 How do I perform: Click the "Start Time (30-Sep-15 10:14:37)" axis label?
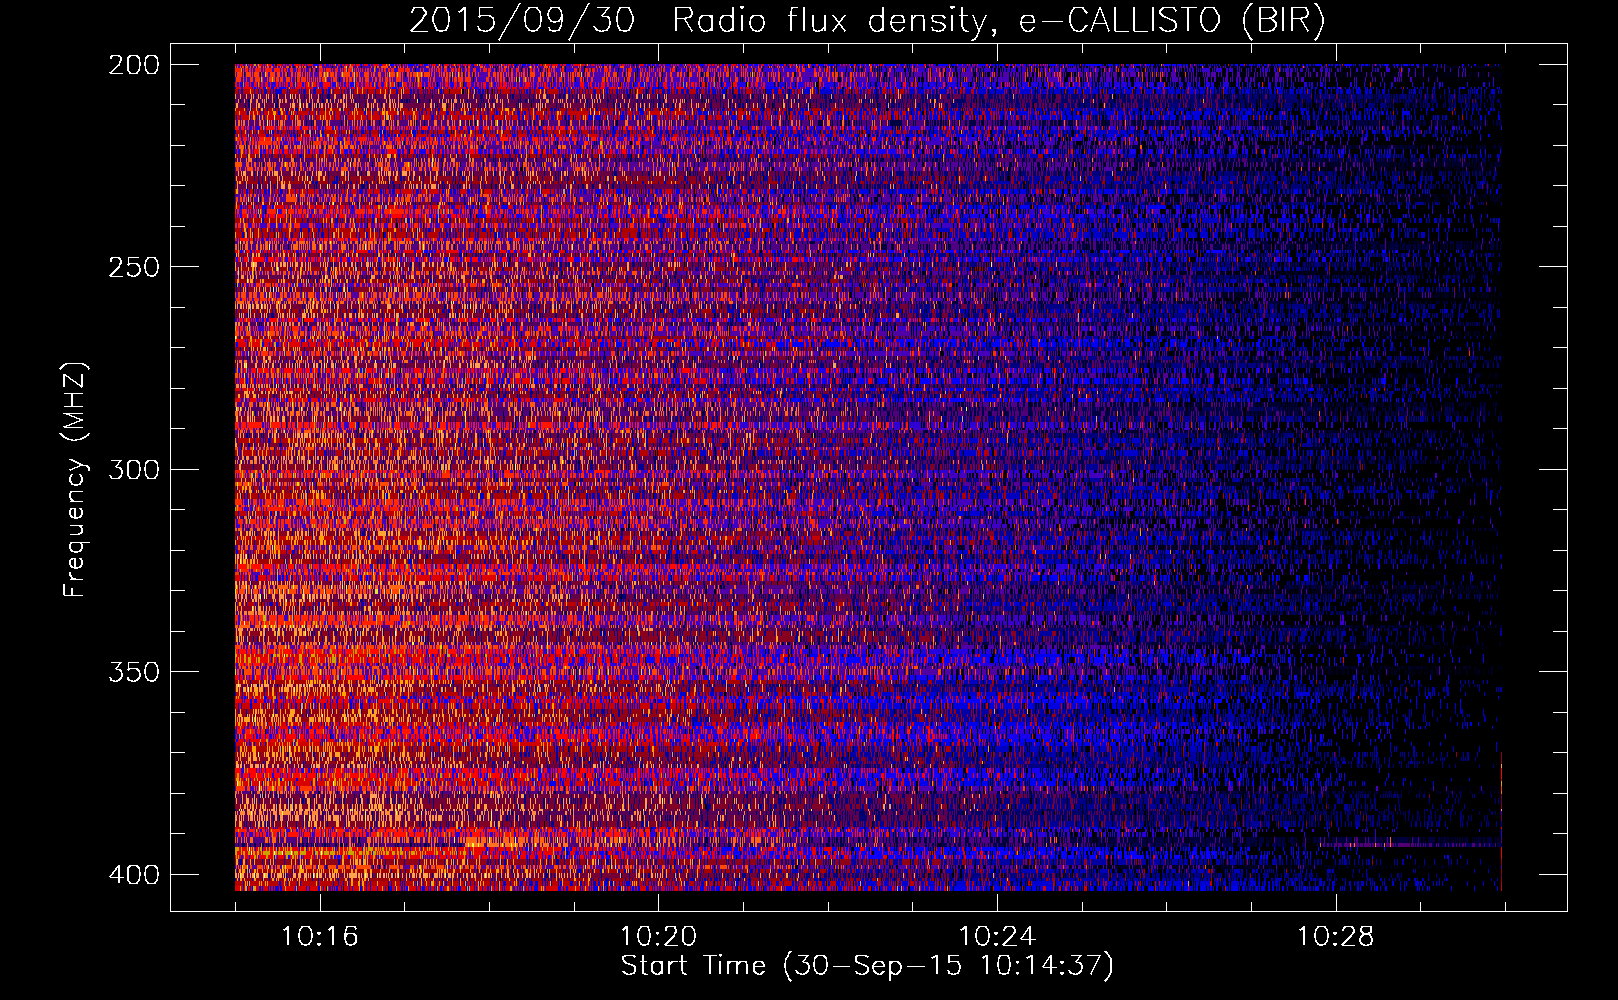coord(867,966)
